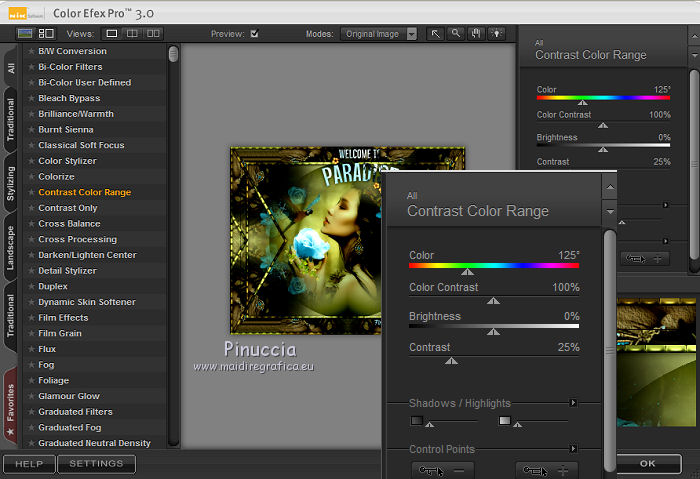Open the Stylizing filter tab

coord(10,184)
